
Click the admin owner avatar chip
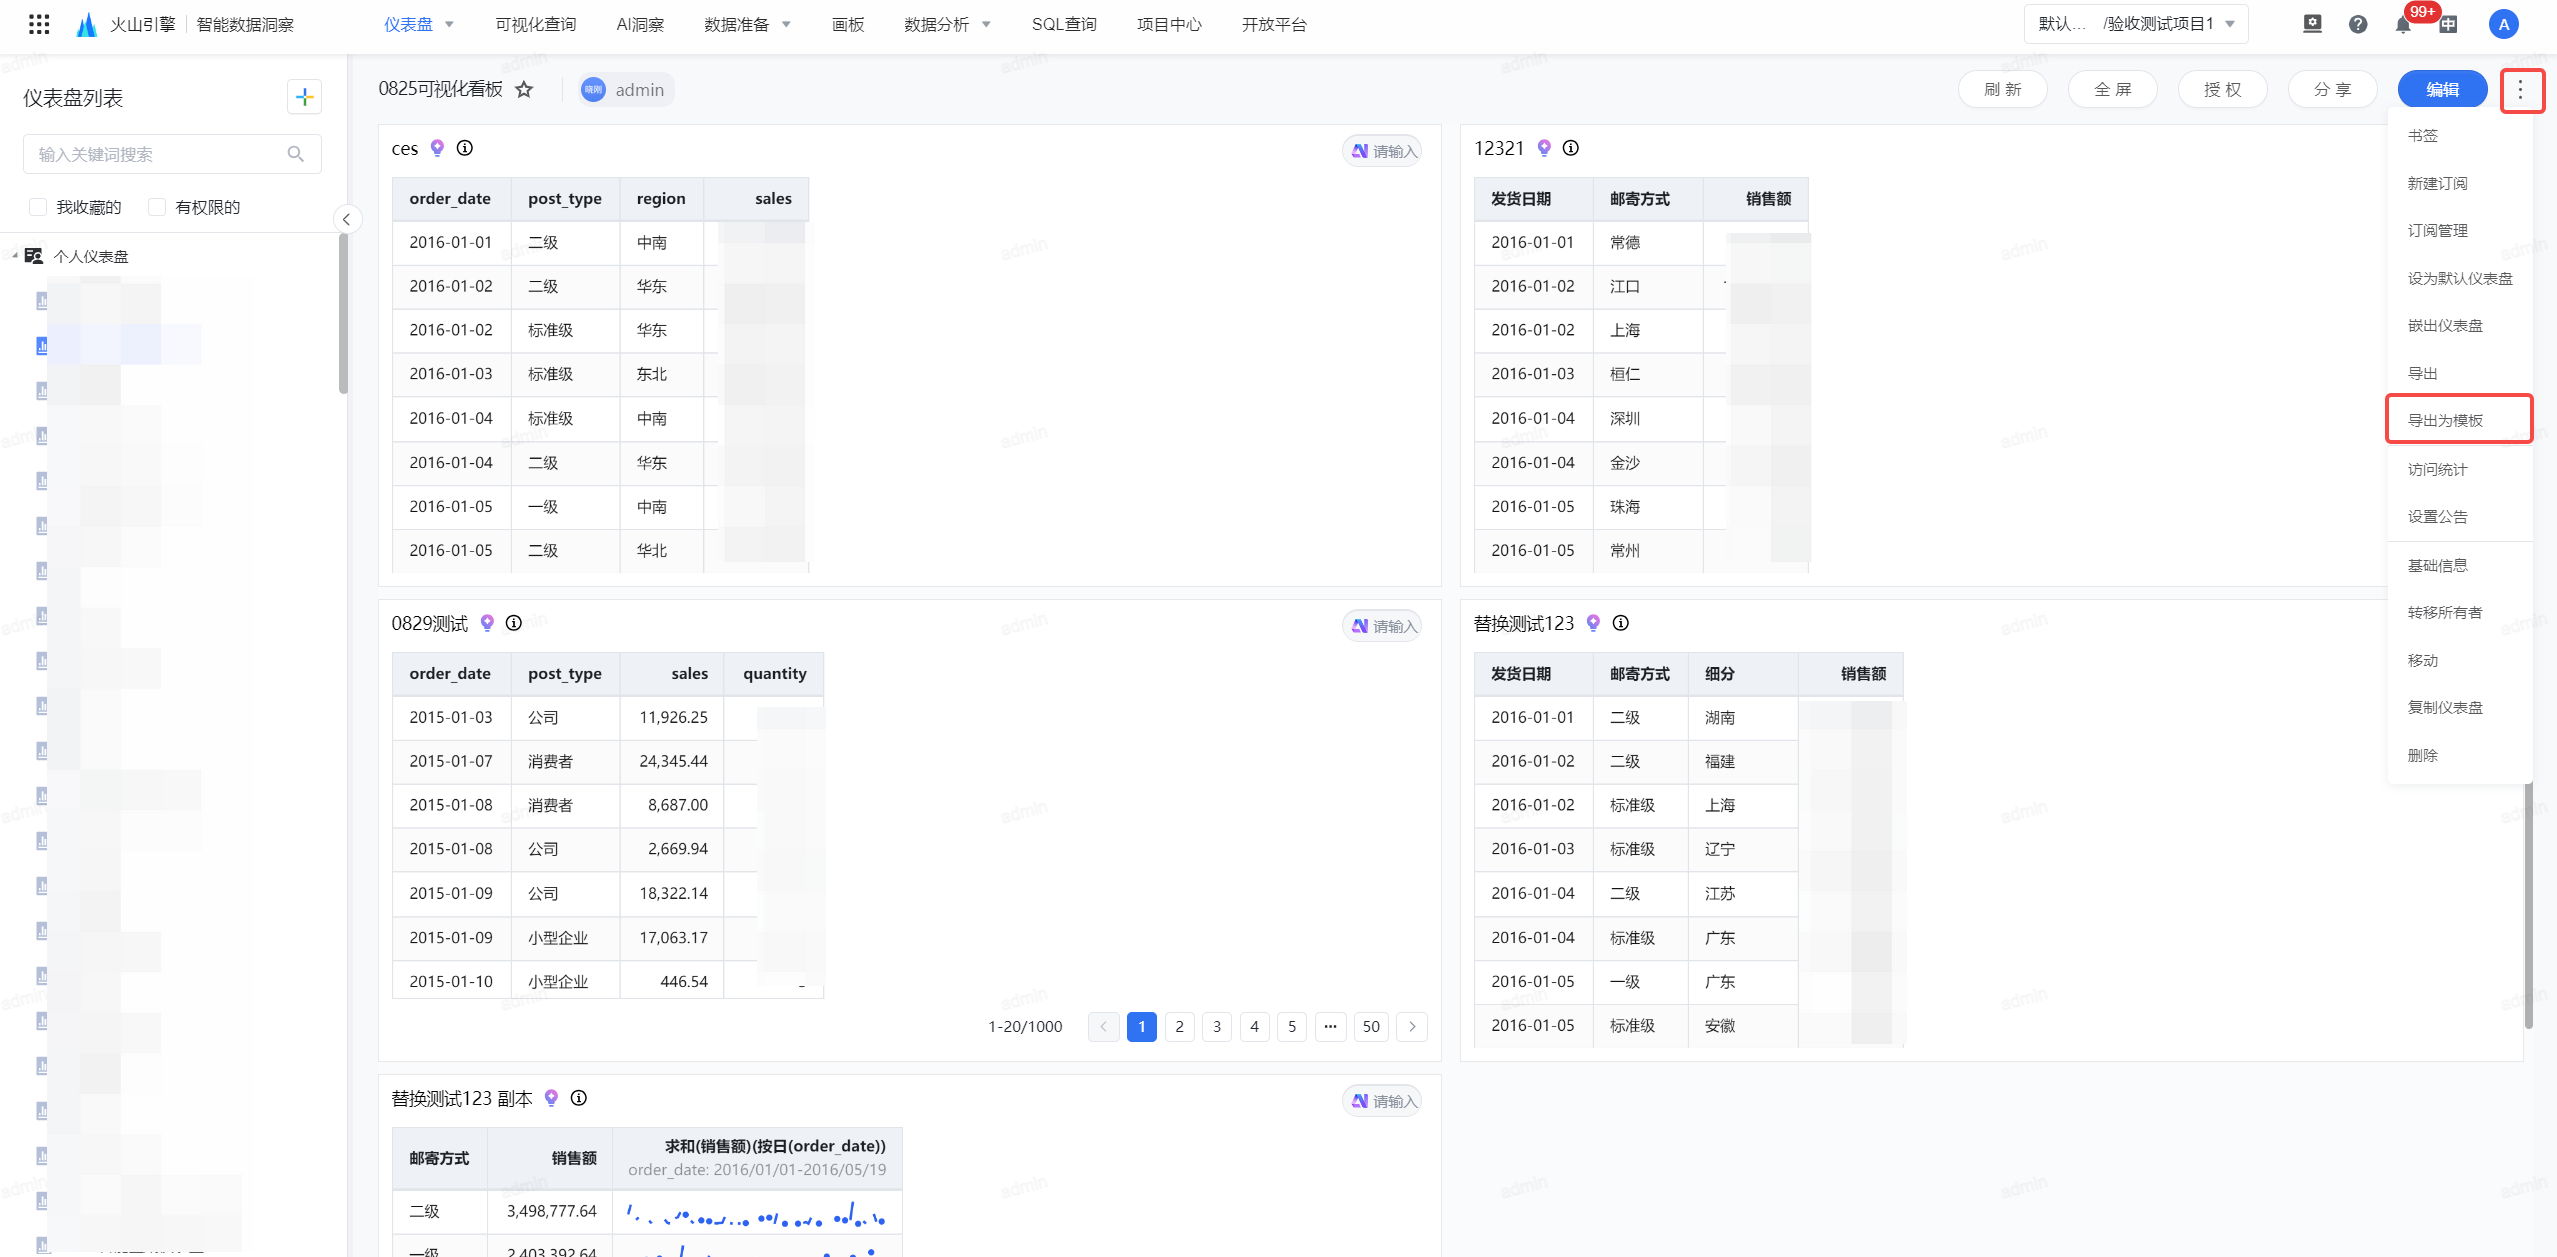point(625,90)
